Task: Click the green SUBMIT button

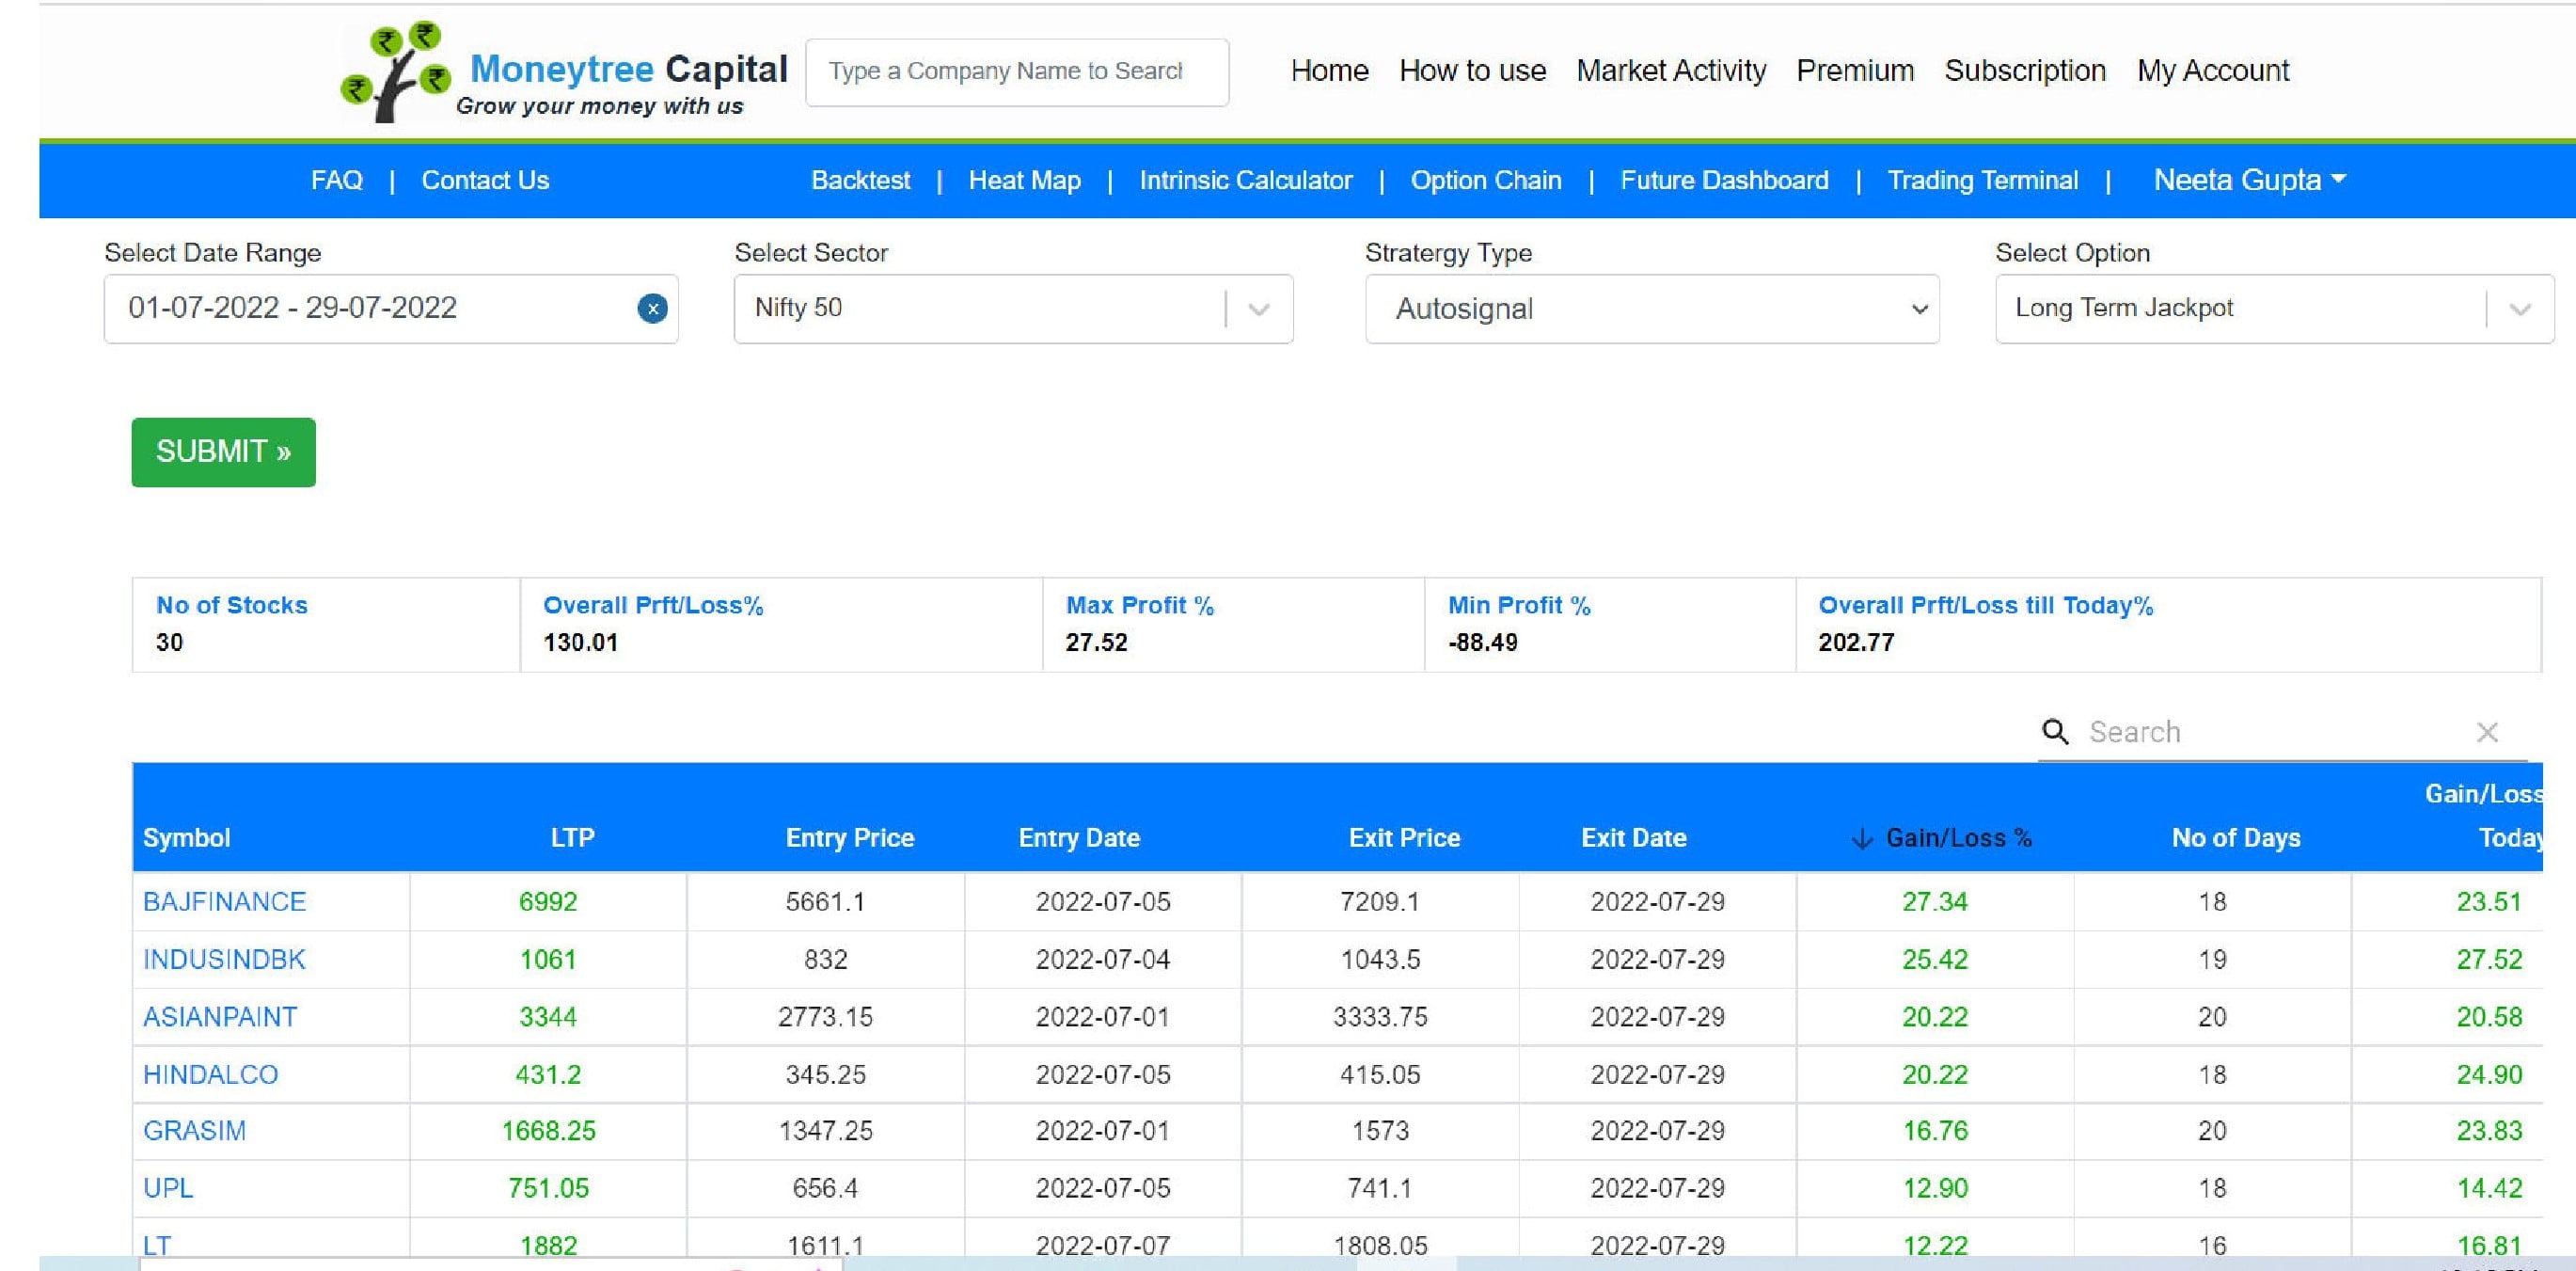Action: pyautogui.click(x=223, y=452)
